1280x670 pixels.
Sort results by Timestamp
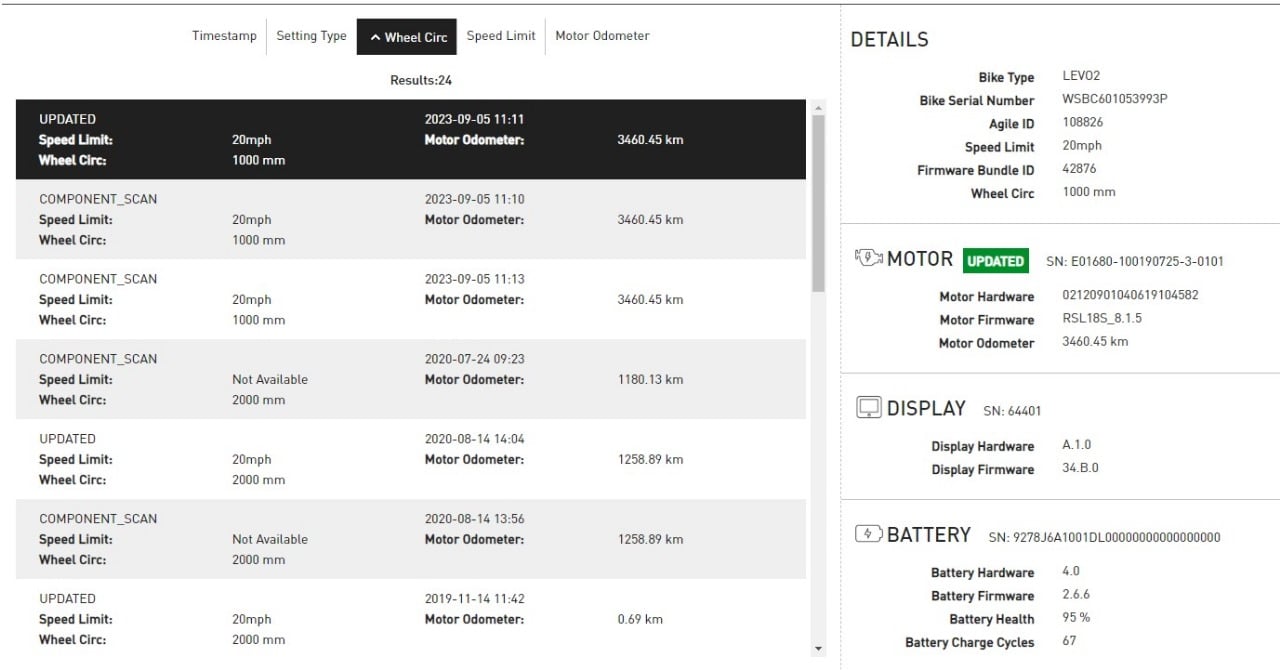[224, 36]
